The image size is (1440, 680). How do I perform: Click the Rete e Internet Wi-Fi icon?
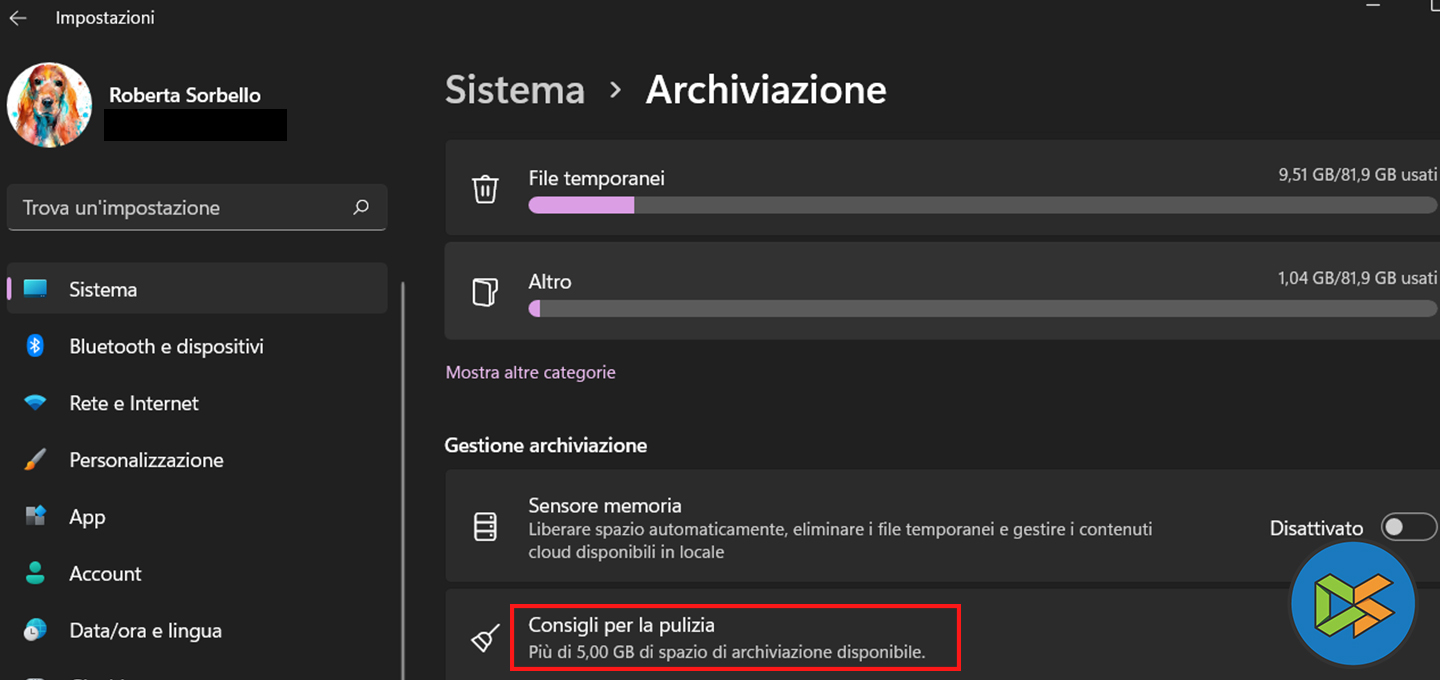(35, 403)
